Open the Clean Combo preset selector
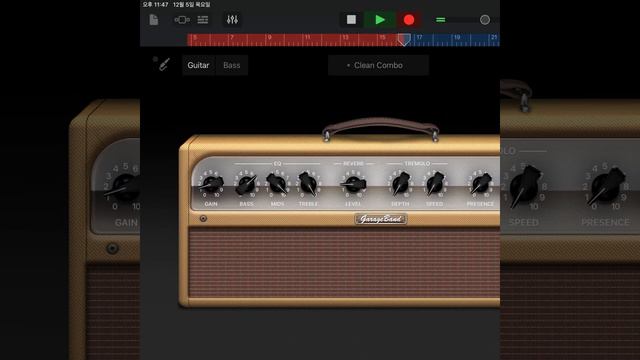Image resolution: width=640 pixels, height=360 pixels. click(x=378, y=65)
